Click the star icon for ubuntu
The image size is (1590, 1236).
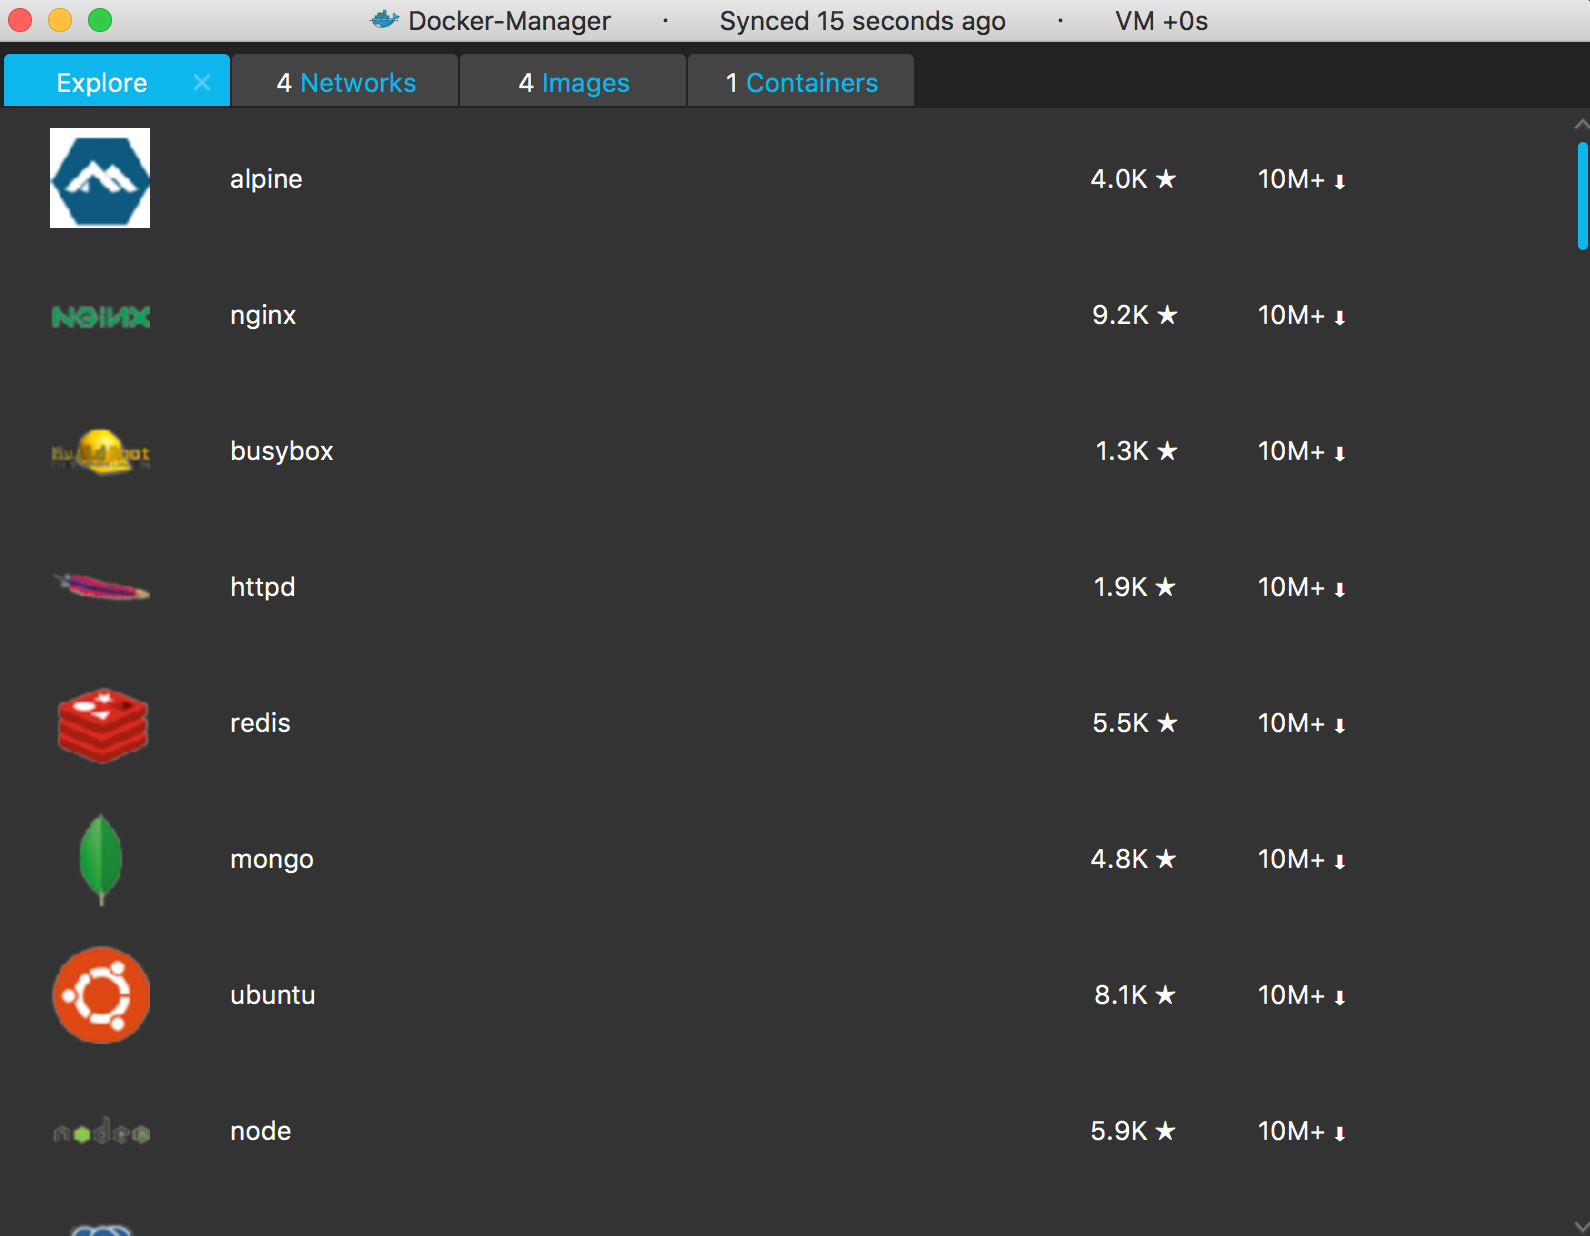coord(1165,995)
